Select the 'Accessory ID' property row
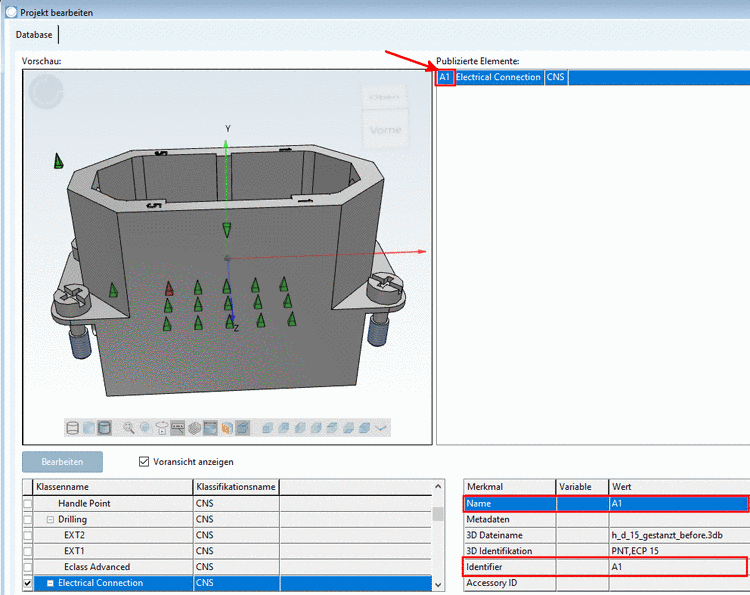 coord(606,583)
